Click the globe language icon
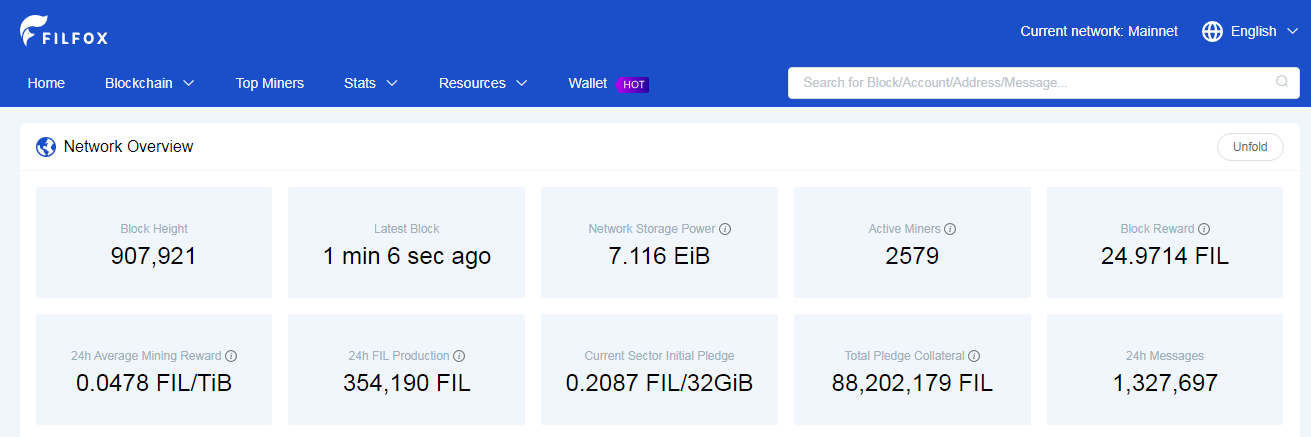The width and height of the screenshot is (1311, 437). [x=1212, y=31]
